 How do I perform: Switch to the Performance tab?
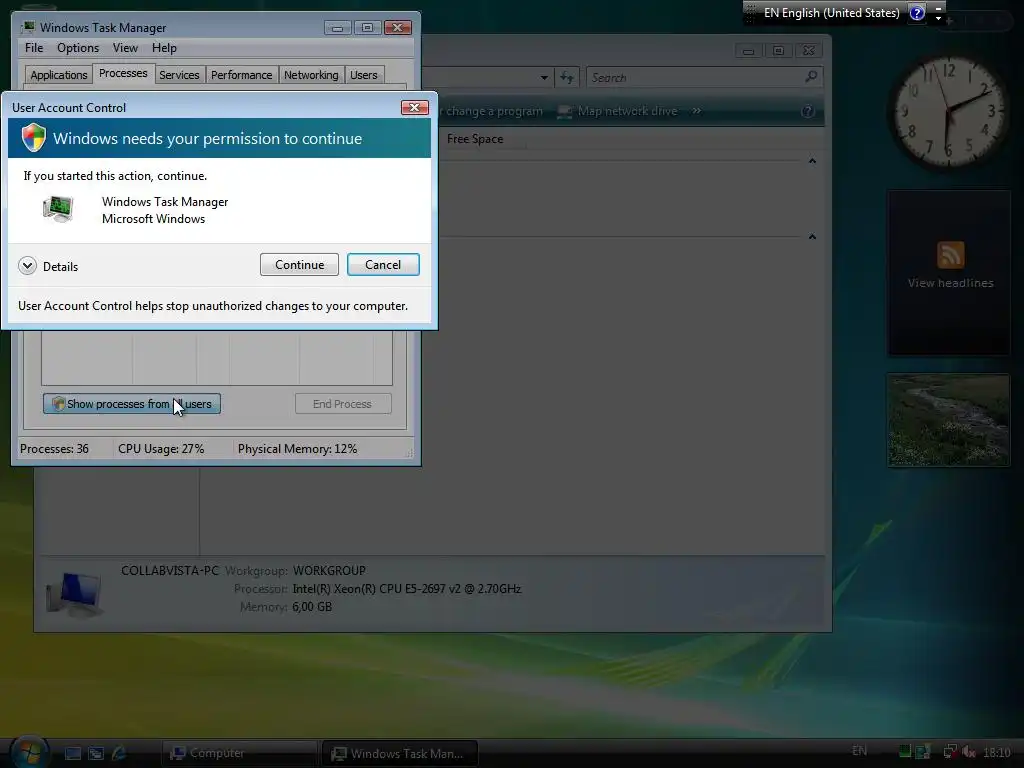(x=241, y=75)
